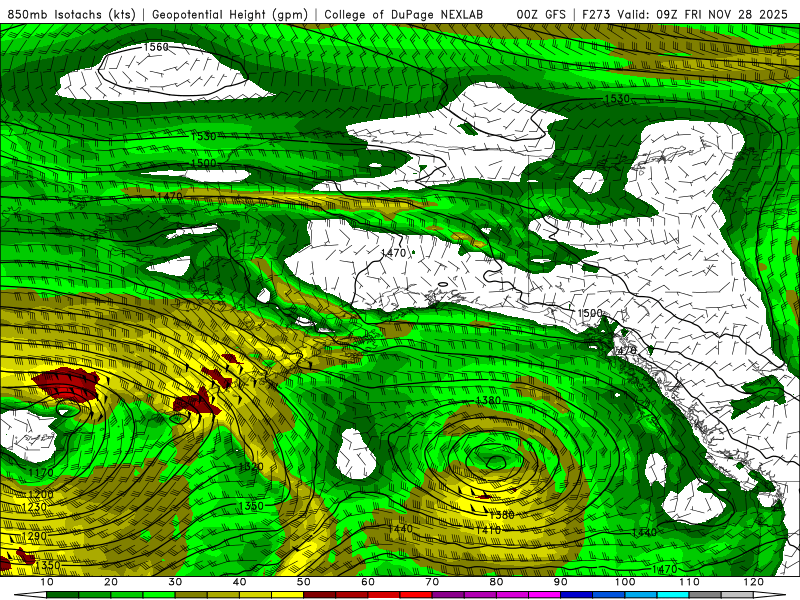Click the olive swatch starting at 30 kts
800x600 pixels.
(191, 595)
